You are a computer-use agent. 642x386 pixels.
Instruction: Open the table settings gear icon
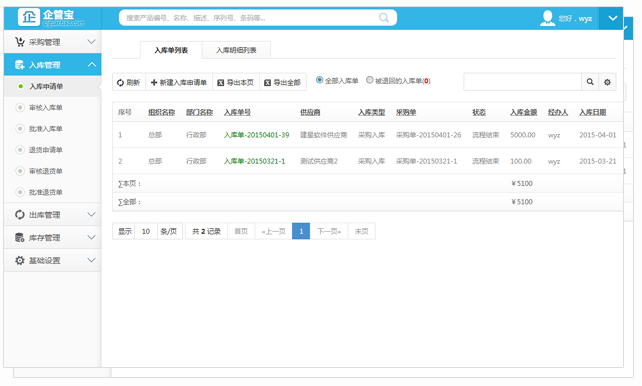(x=607, y=82)
